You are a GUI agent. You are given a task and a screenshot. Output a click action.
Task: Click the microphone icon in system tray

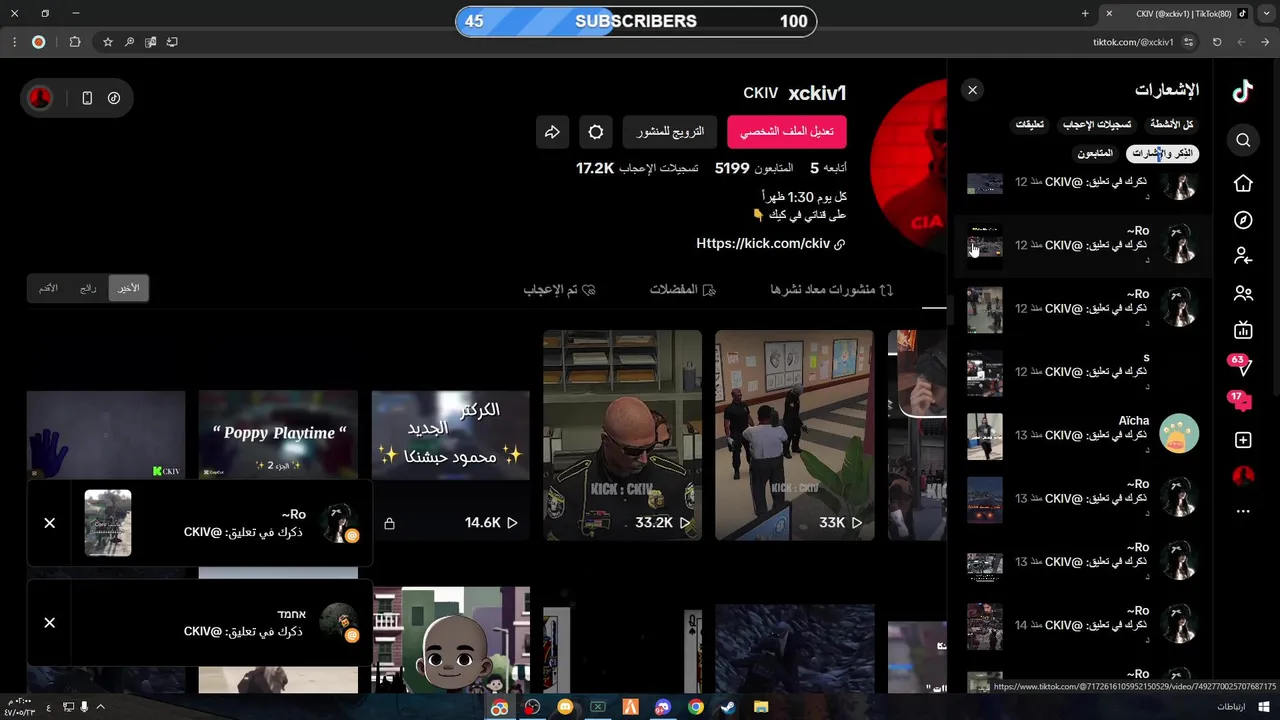pos(84,707)
